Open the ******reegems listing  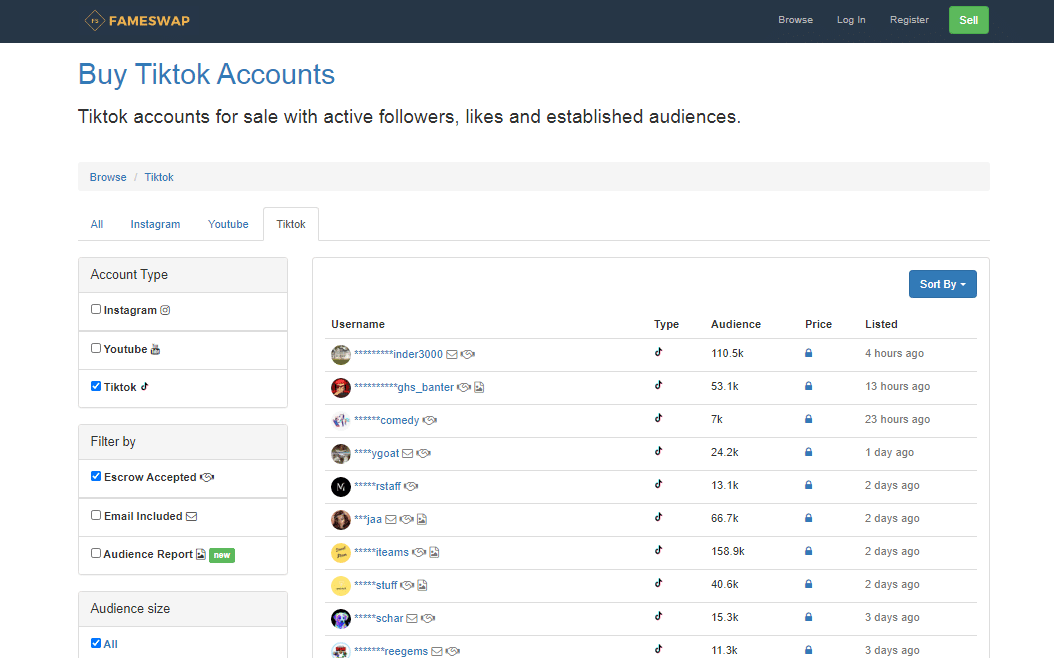(391, 651)
